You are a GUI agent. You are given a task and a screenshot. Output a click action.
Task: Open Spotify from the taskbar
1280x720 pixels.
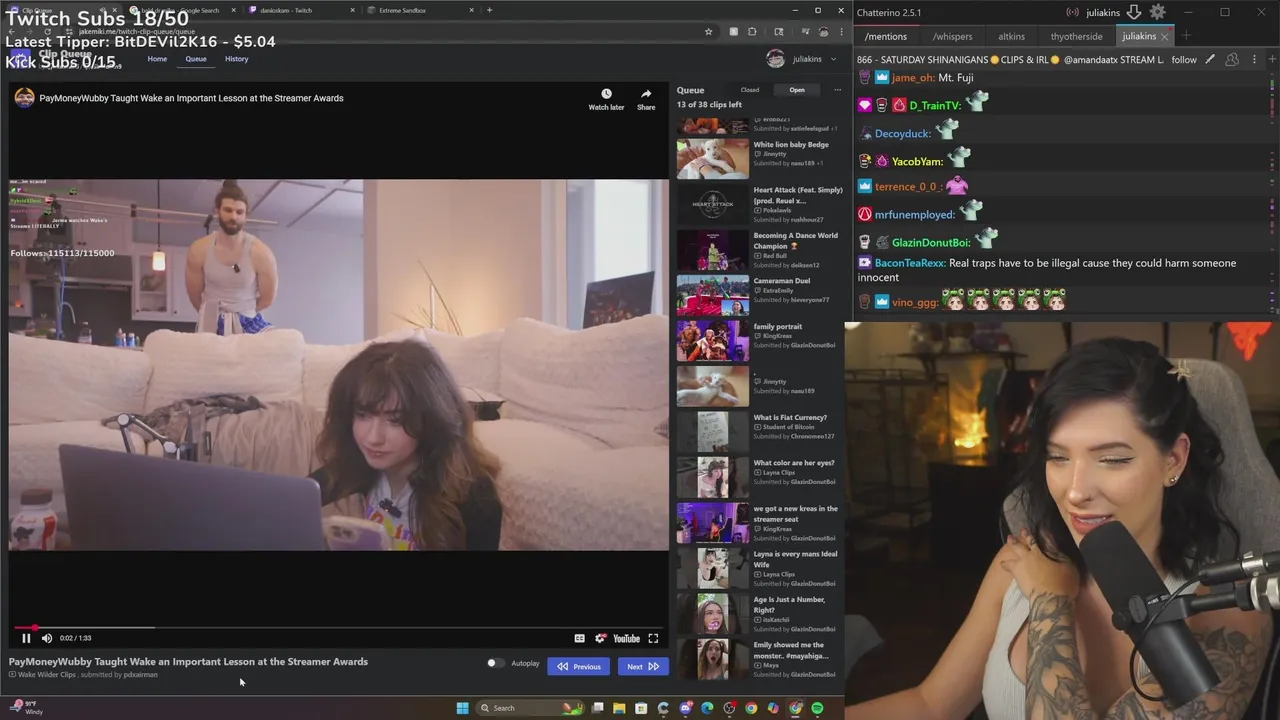(x=817, y=708)
